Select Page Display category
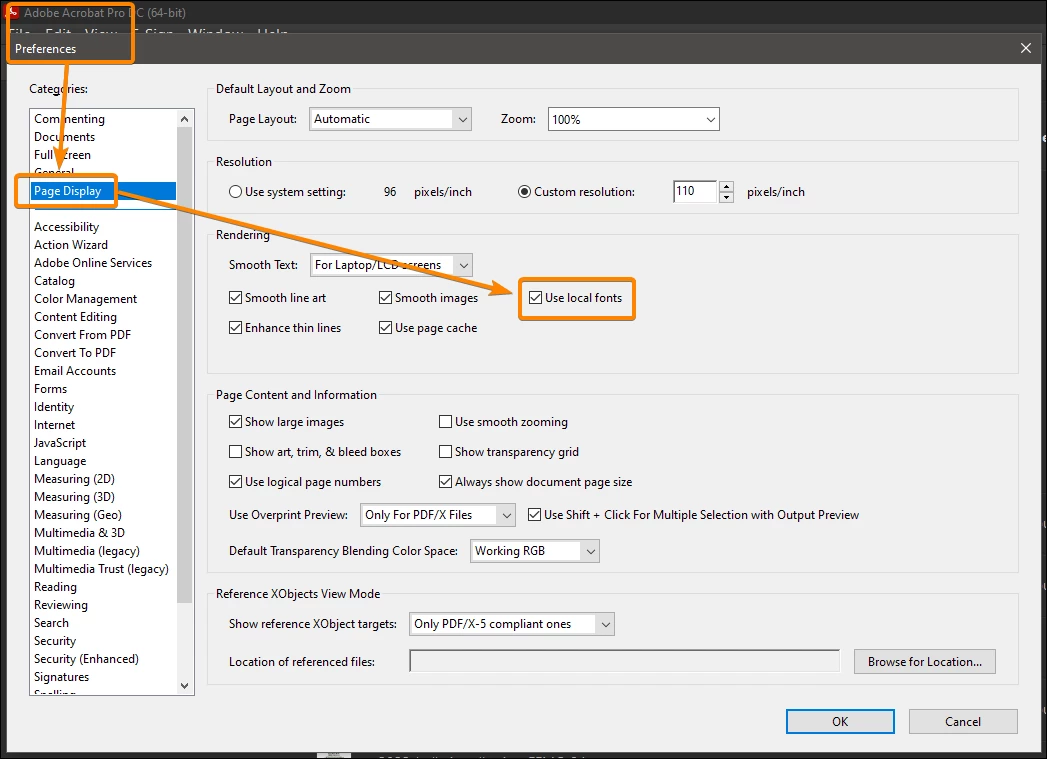The width and height of the screenshot is (1047, 759). (103, 191)
